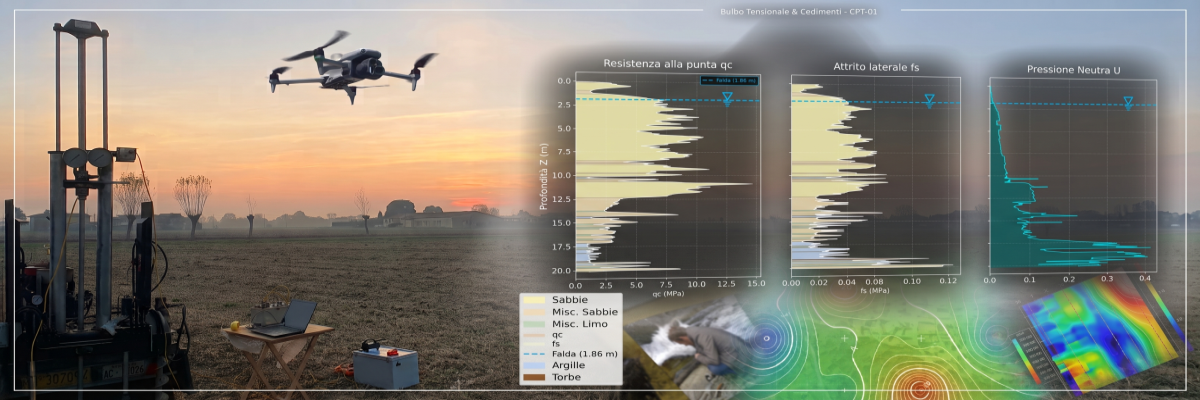Screen dimensions: 1200x400
Task: Click the water table triangle in Pressione Neutra chart
Action: [1129, 102]
